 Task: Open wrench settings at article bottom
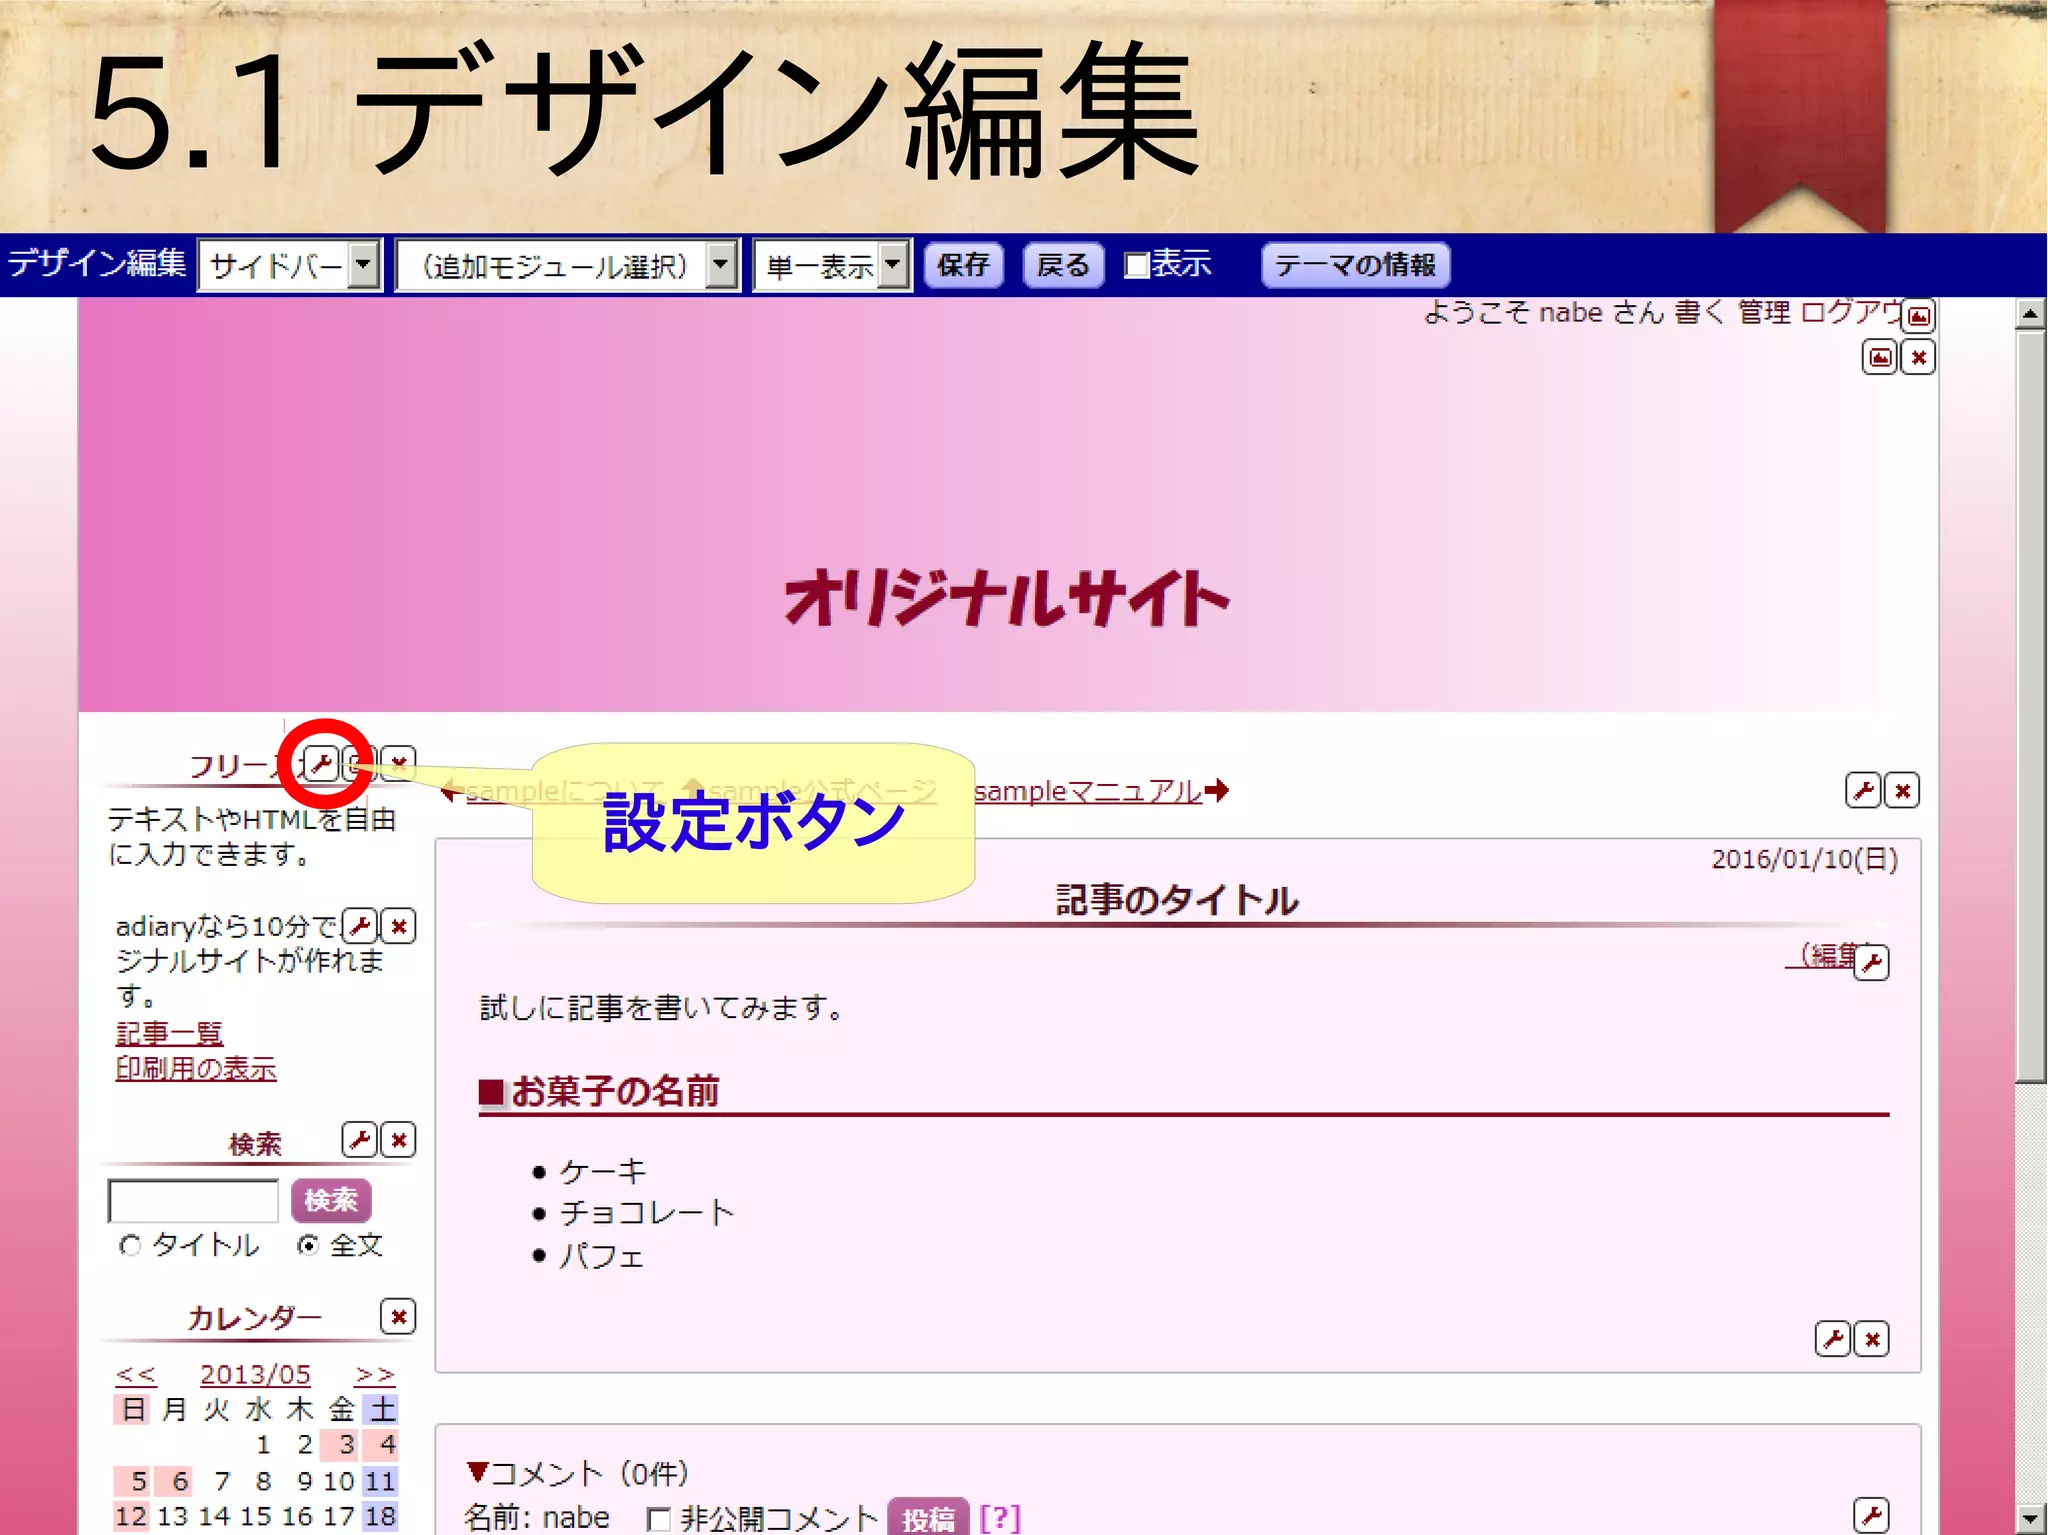tap(1833, 1338)
